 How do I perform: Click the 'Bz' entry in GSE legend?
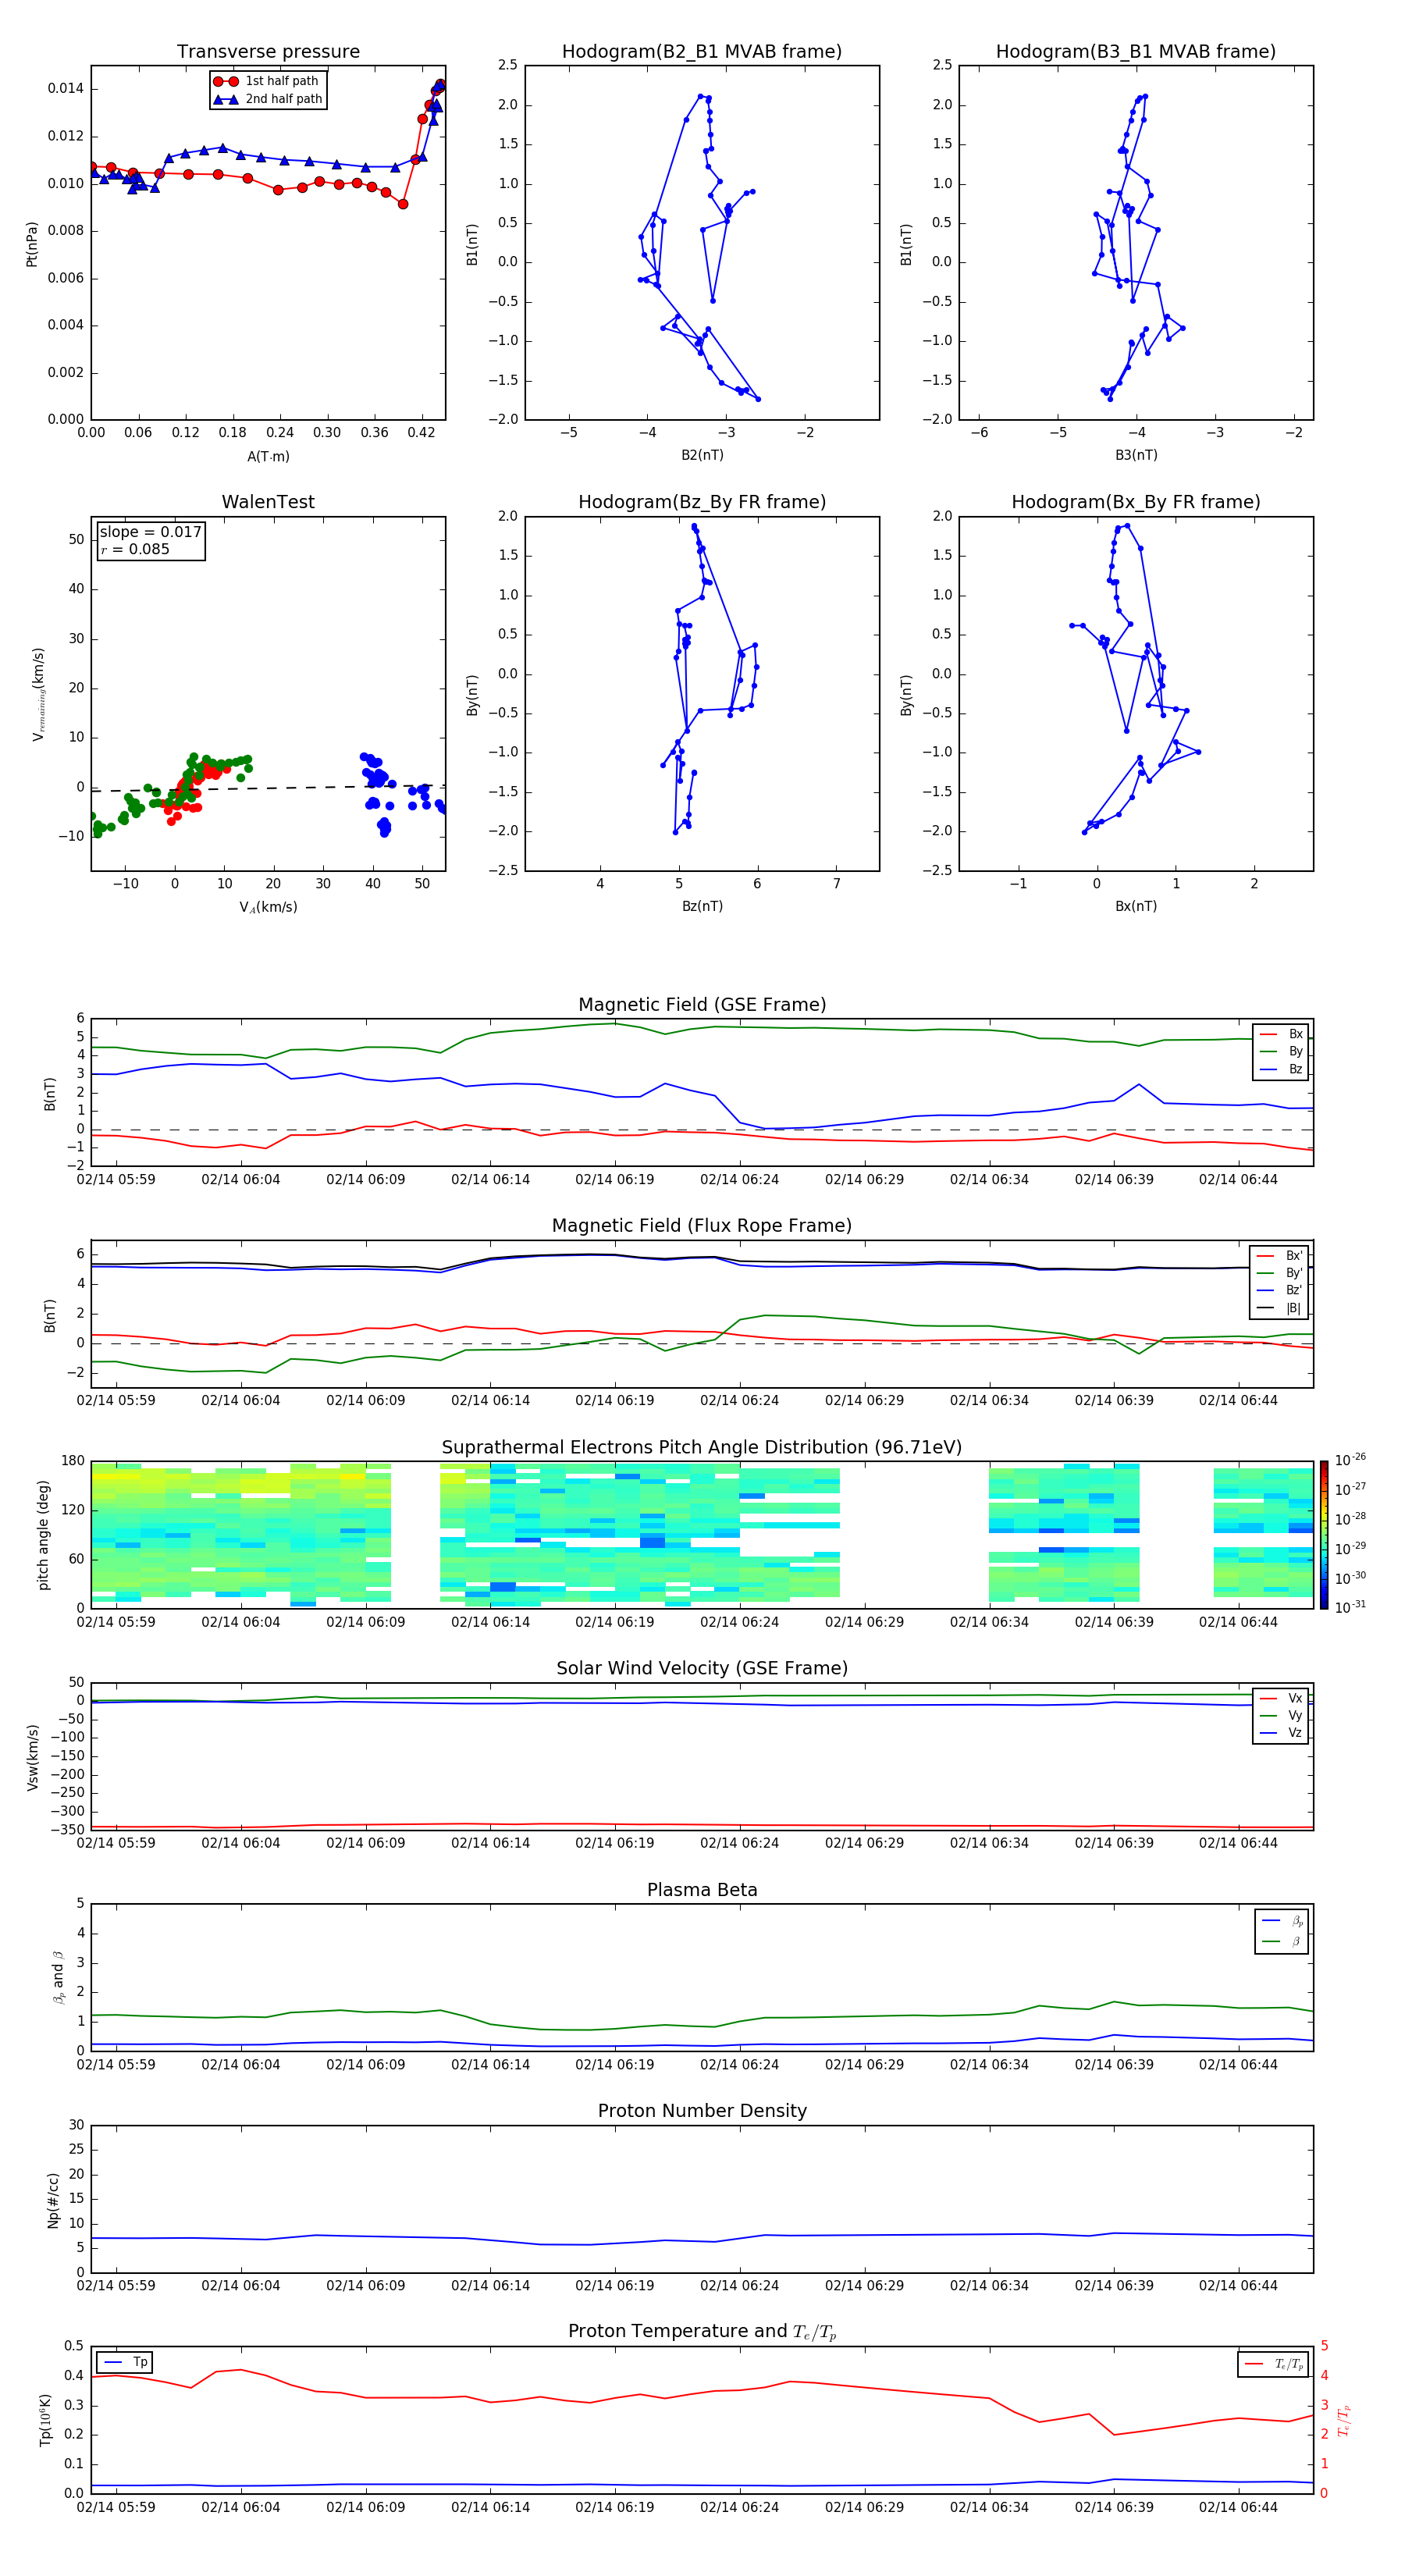point(1282,1069)
